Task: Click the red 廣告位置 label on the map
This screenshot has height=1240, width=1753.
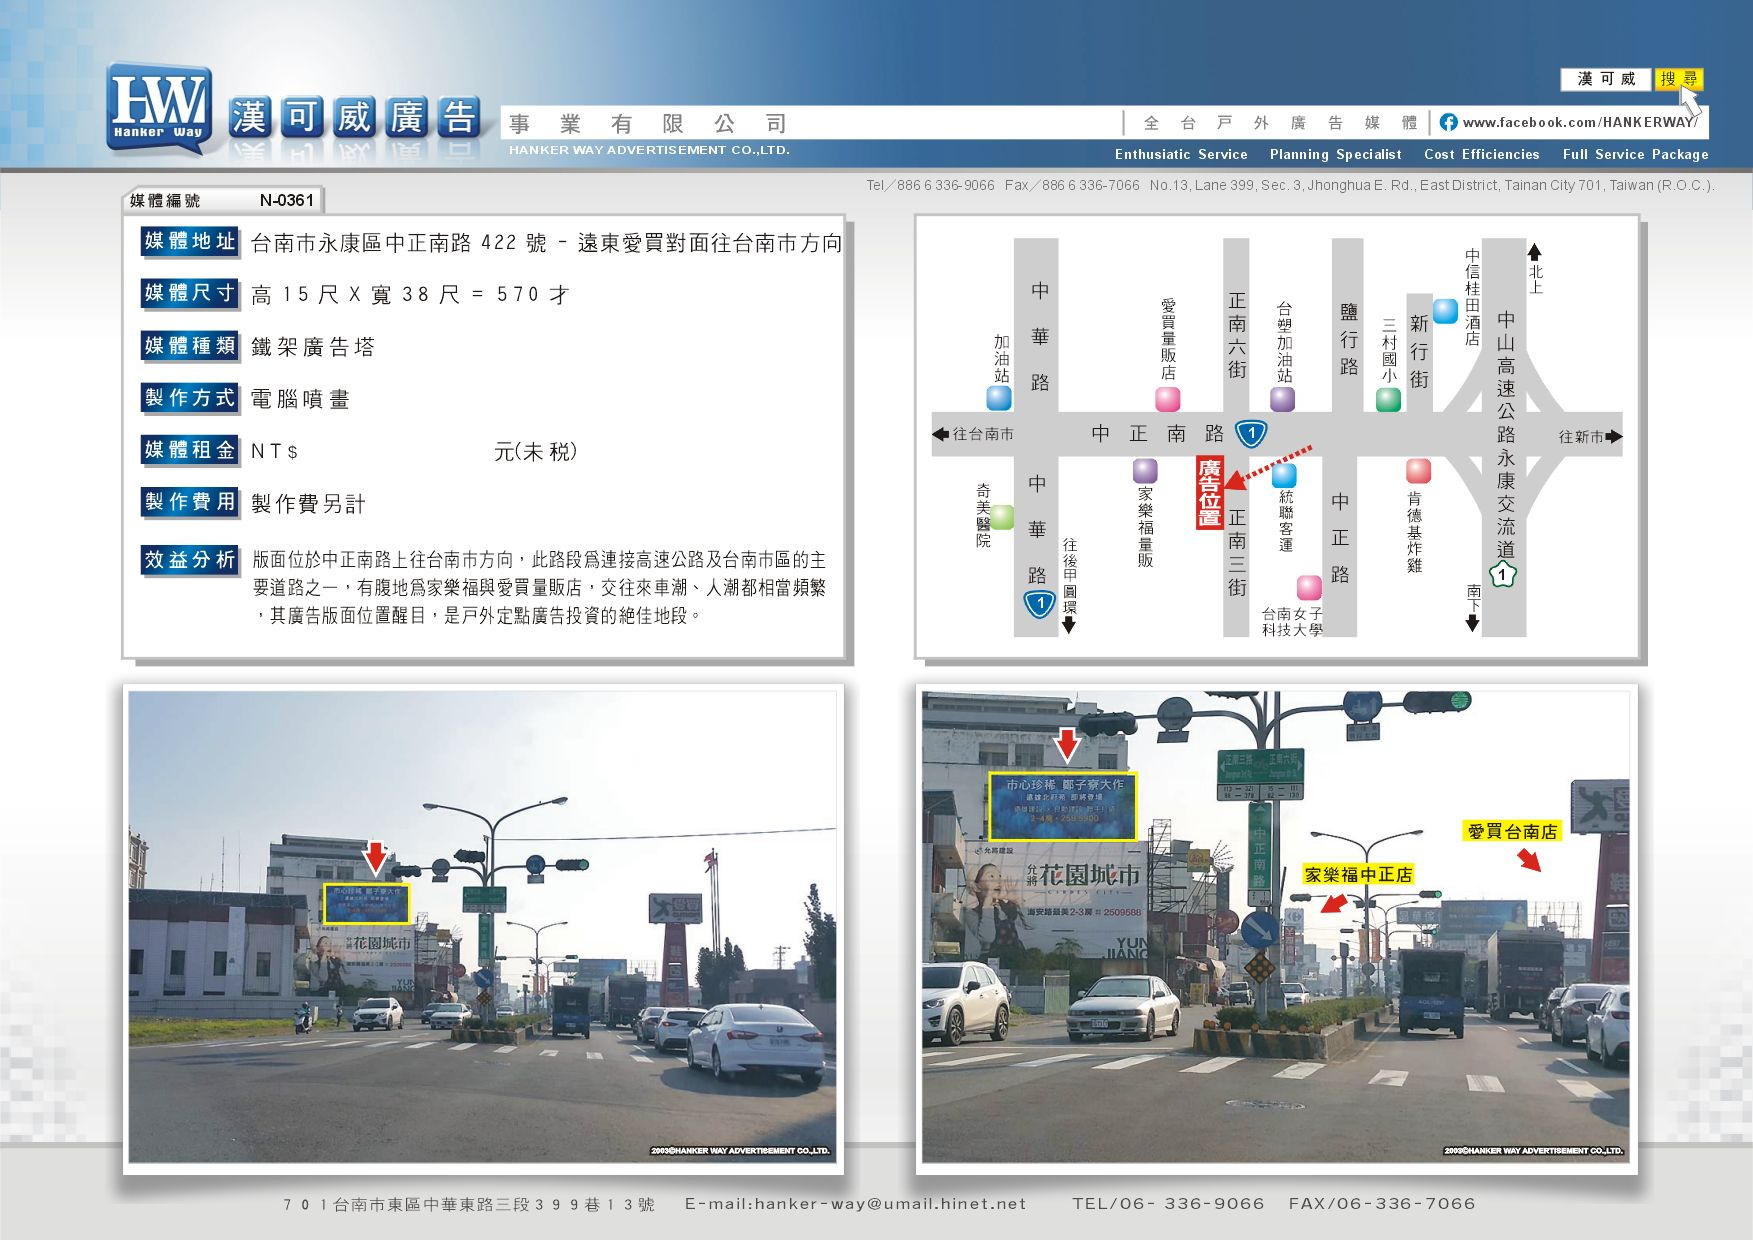Action: (x=1210, y=492)
